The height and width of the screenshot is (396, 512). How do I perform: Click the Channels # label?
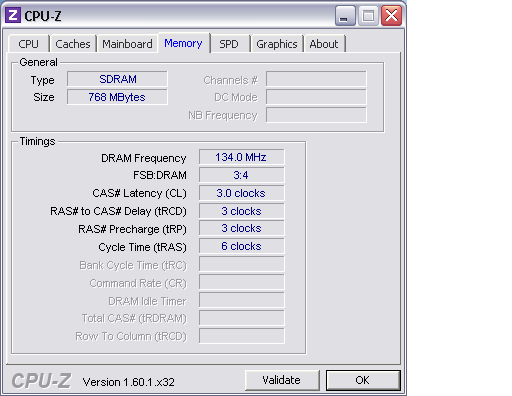(231, 80)
